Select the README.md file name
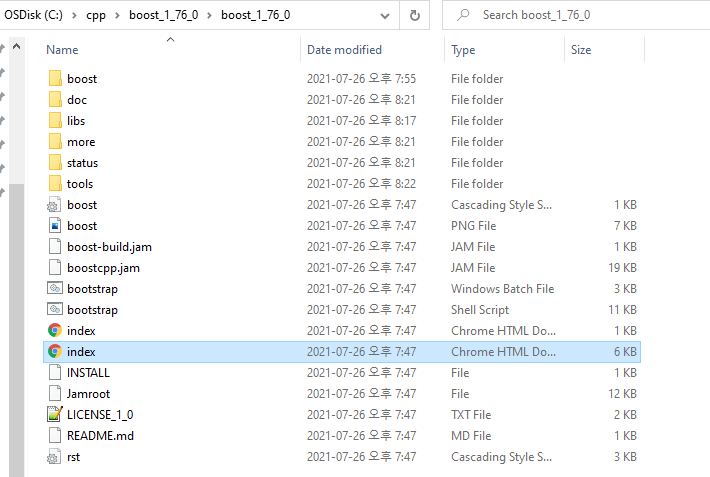The width and height of the screenshot is (710, 477). point(101,436)
